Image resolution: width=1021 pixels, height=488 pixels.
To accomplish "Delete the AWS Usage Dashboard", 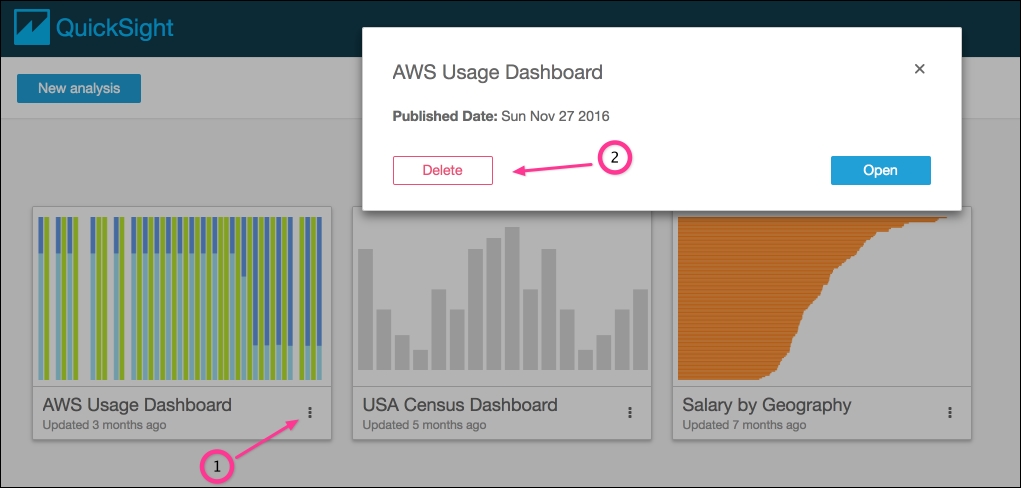I will [x=443, y=171].
